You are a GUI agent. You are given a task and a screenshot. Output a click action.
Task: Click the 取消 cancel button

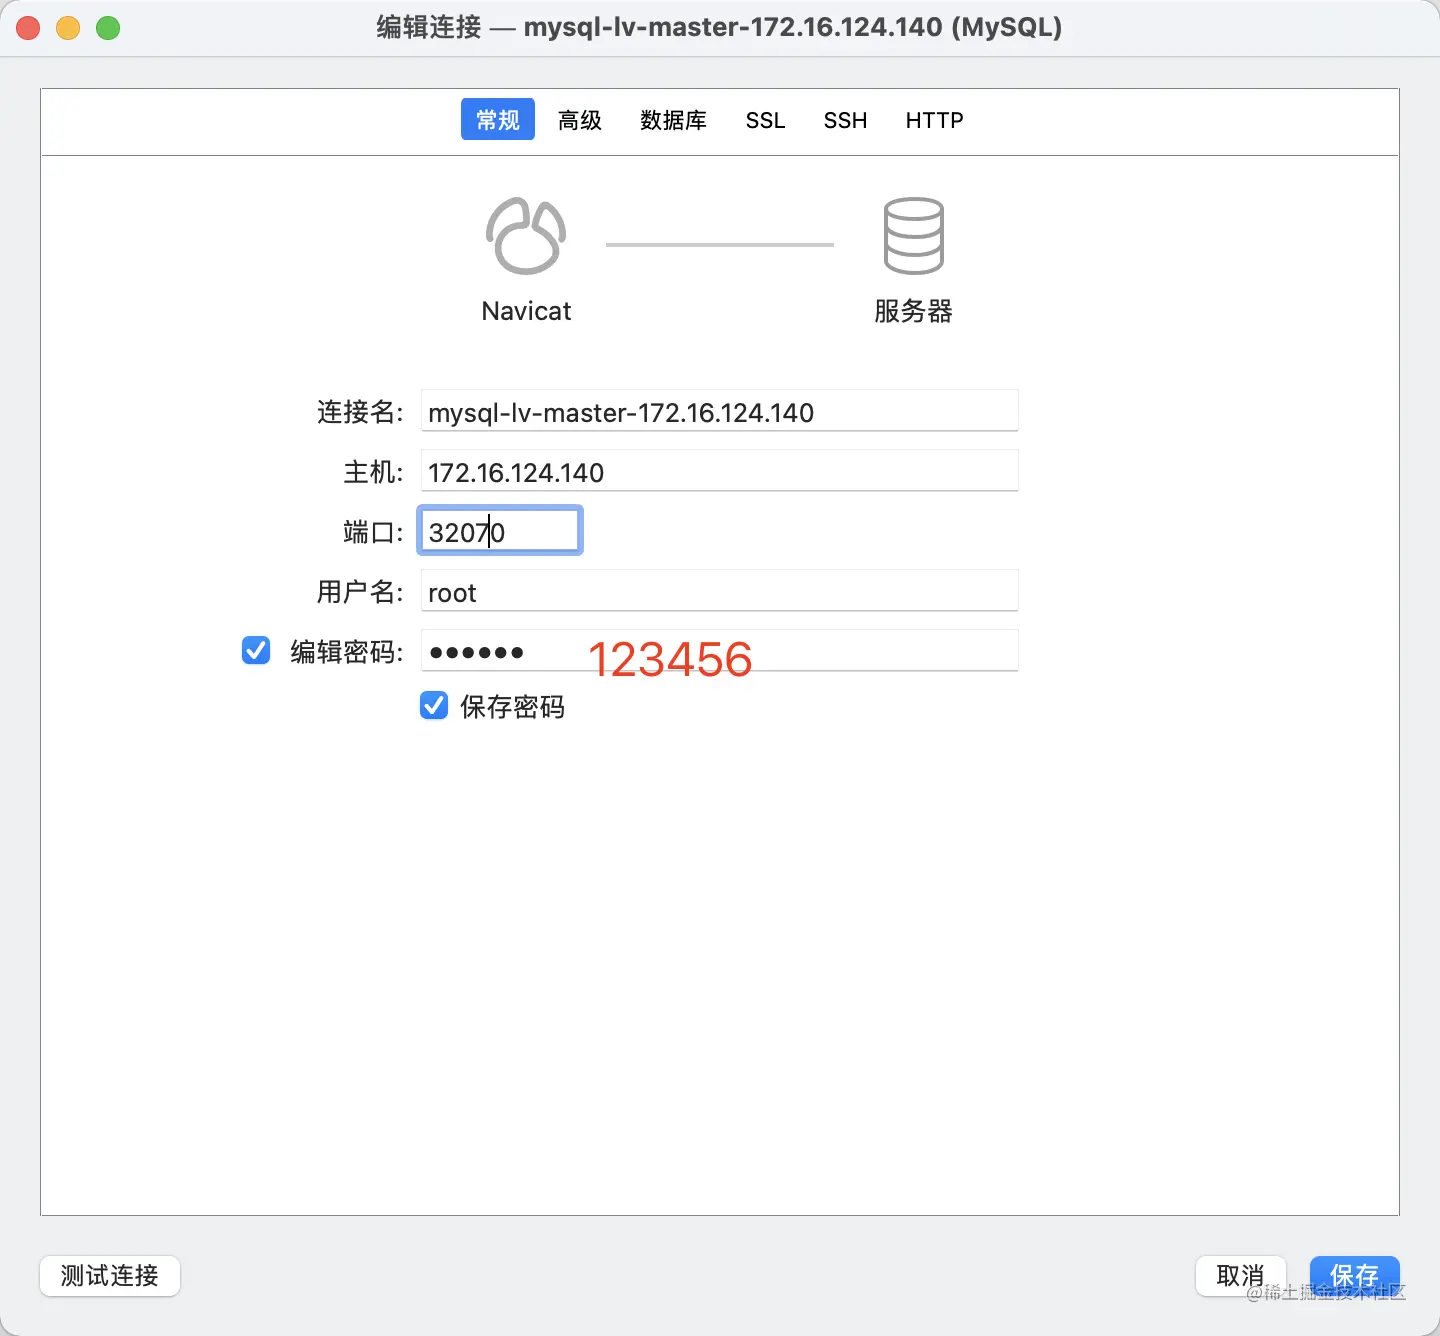(1241, 1276)
